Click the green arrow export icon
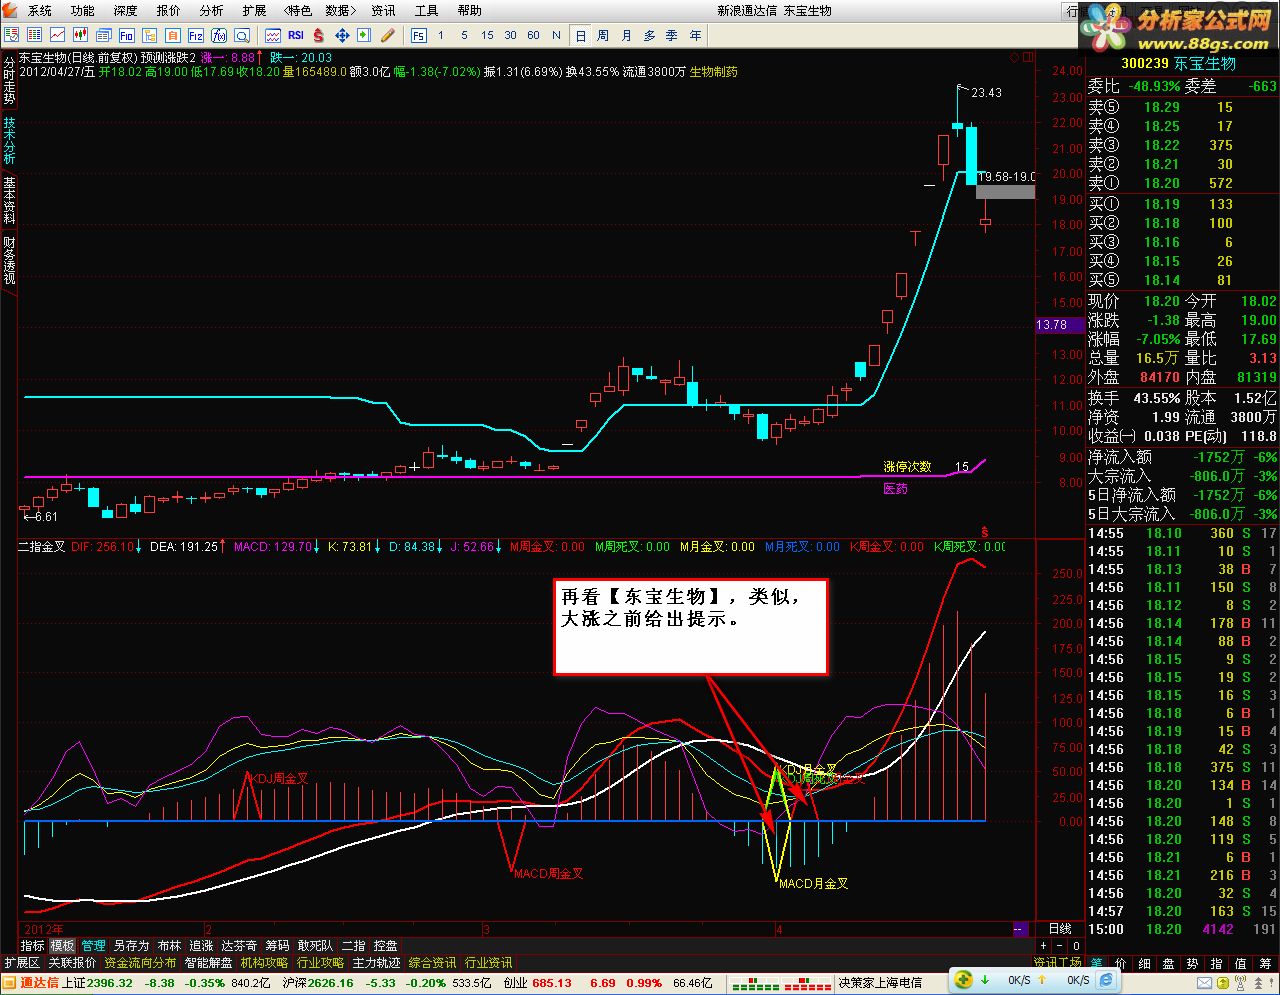Image resolution: width=1280 pixels, height=995 pixels. tap(363, 35)
